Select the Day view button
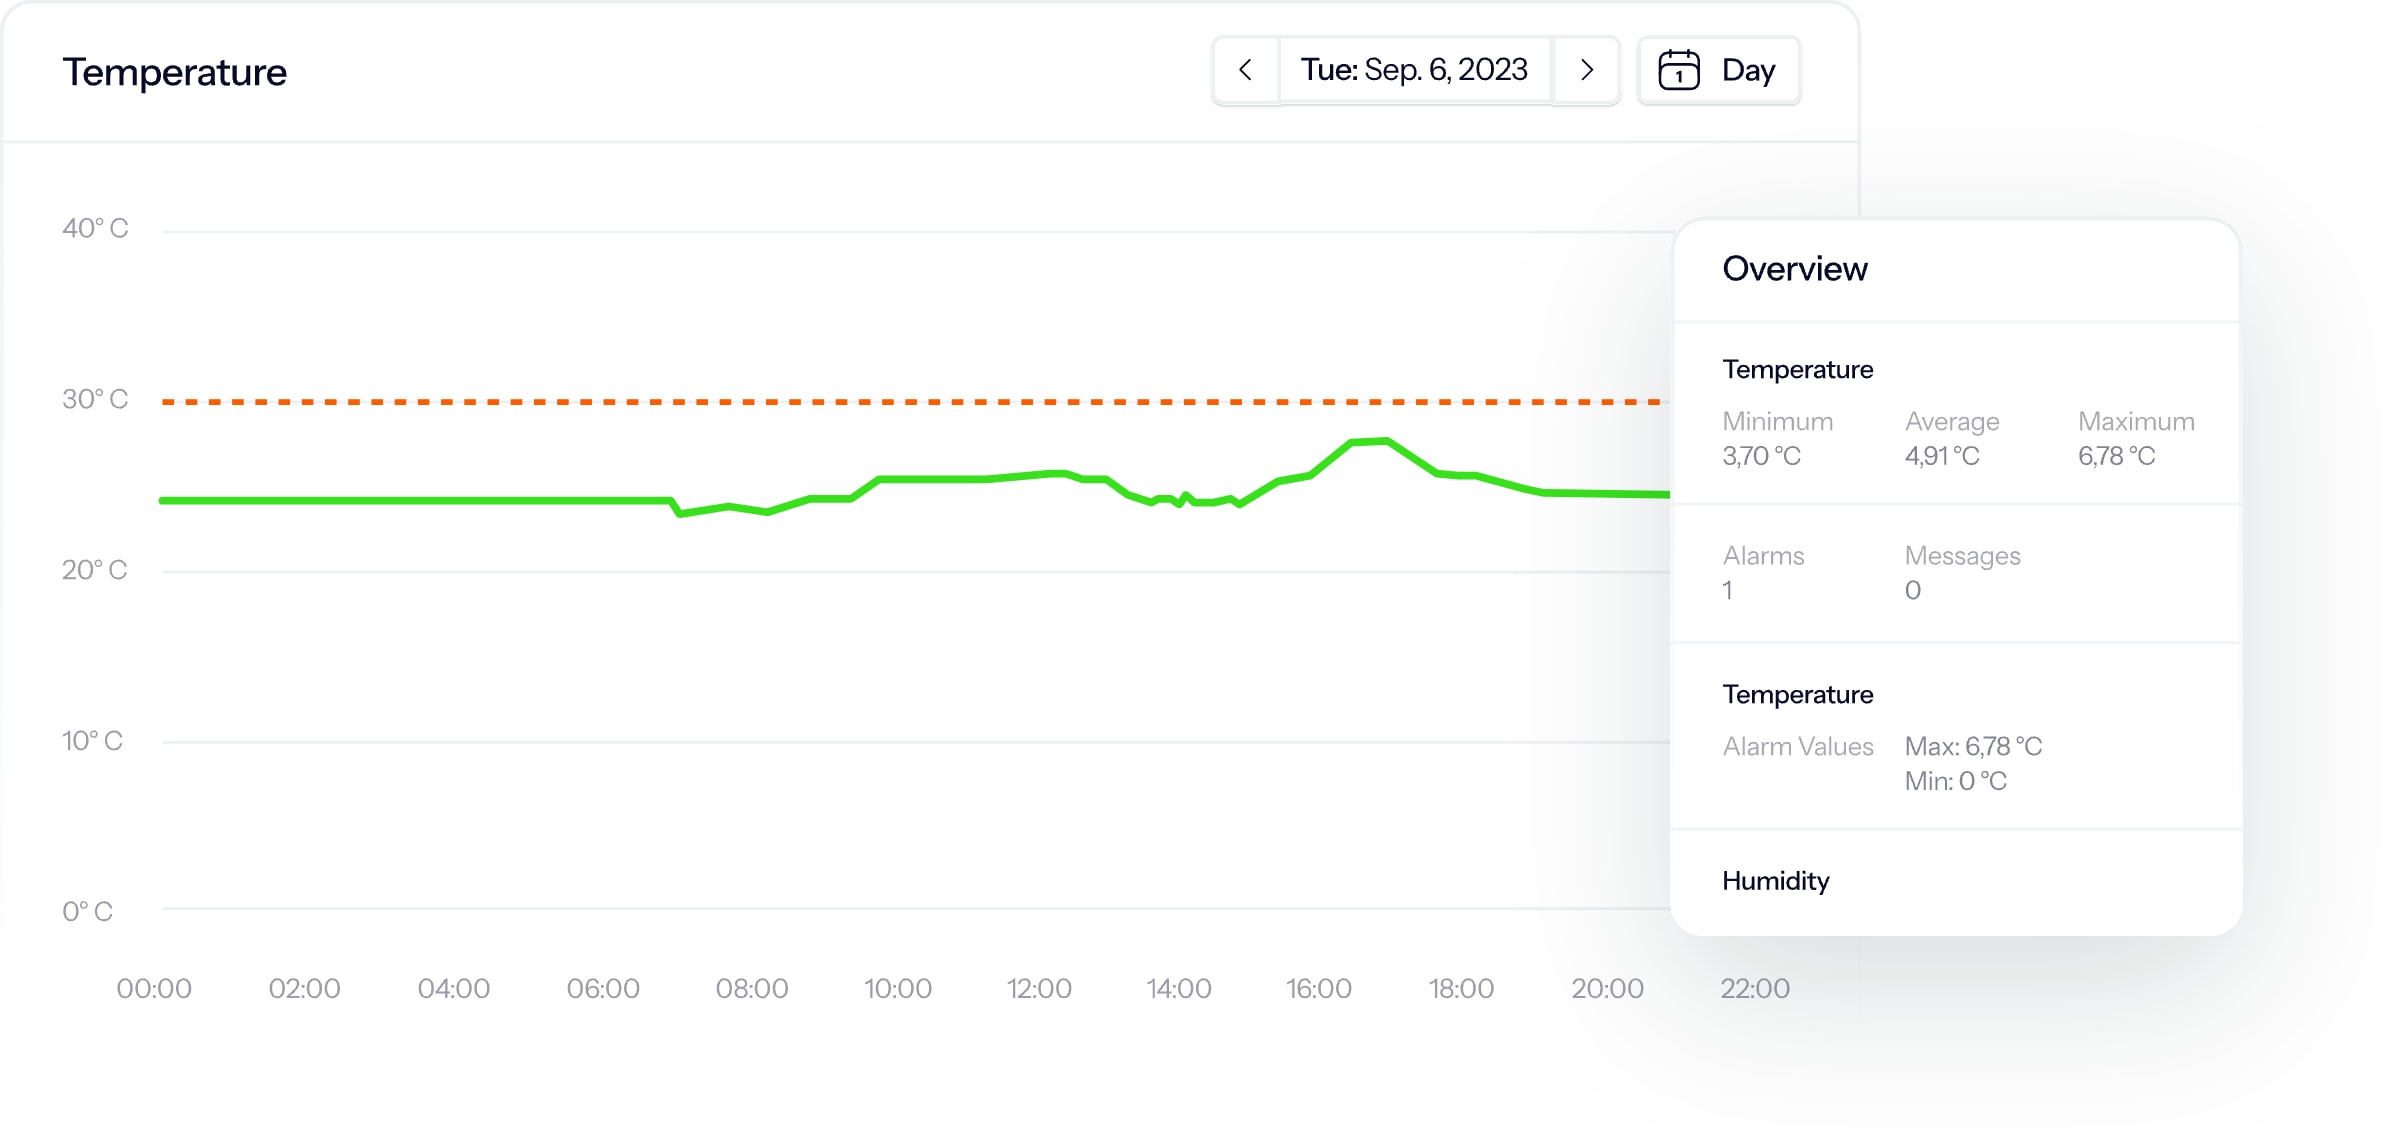Image resolution: width=2400 pixels, height=1144 pixels. (x=1719, y=70)
